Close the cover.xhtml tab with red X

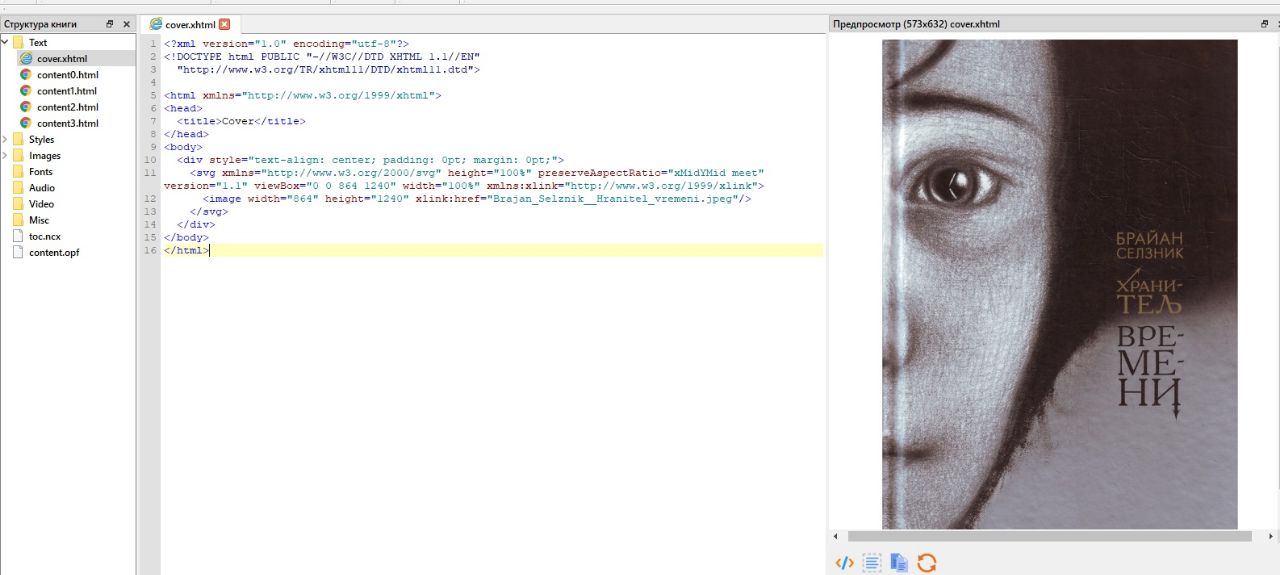click(x=224, y=24)
